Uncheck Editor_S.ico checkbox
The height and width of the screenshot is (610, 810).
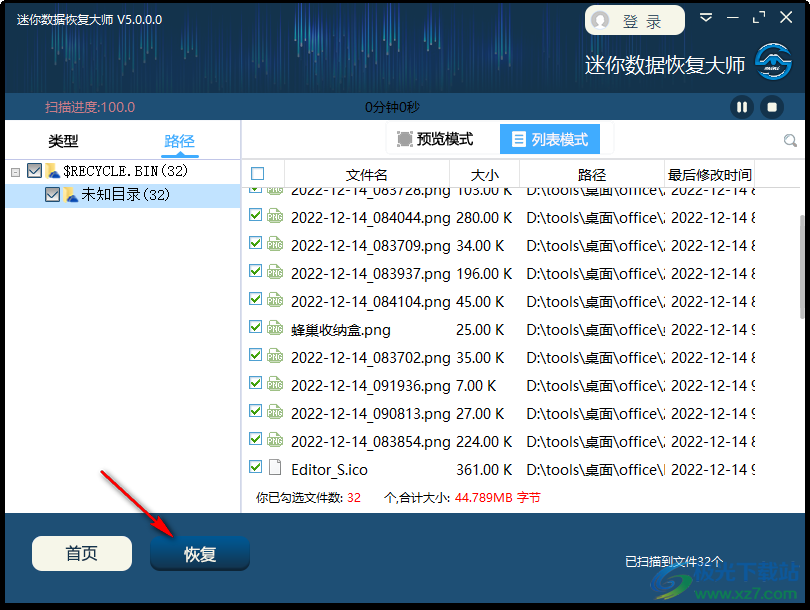255,467
